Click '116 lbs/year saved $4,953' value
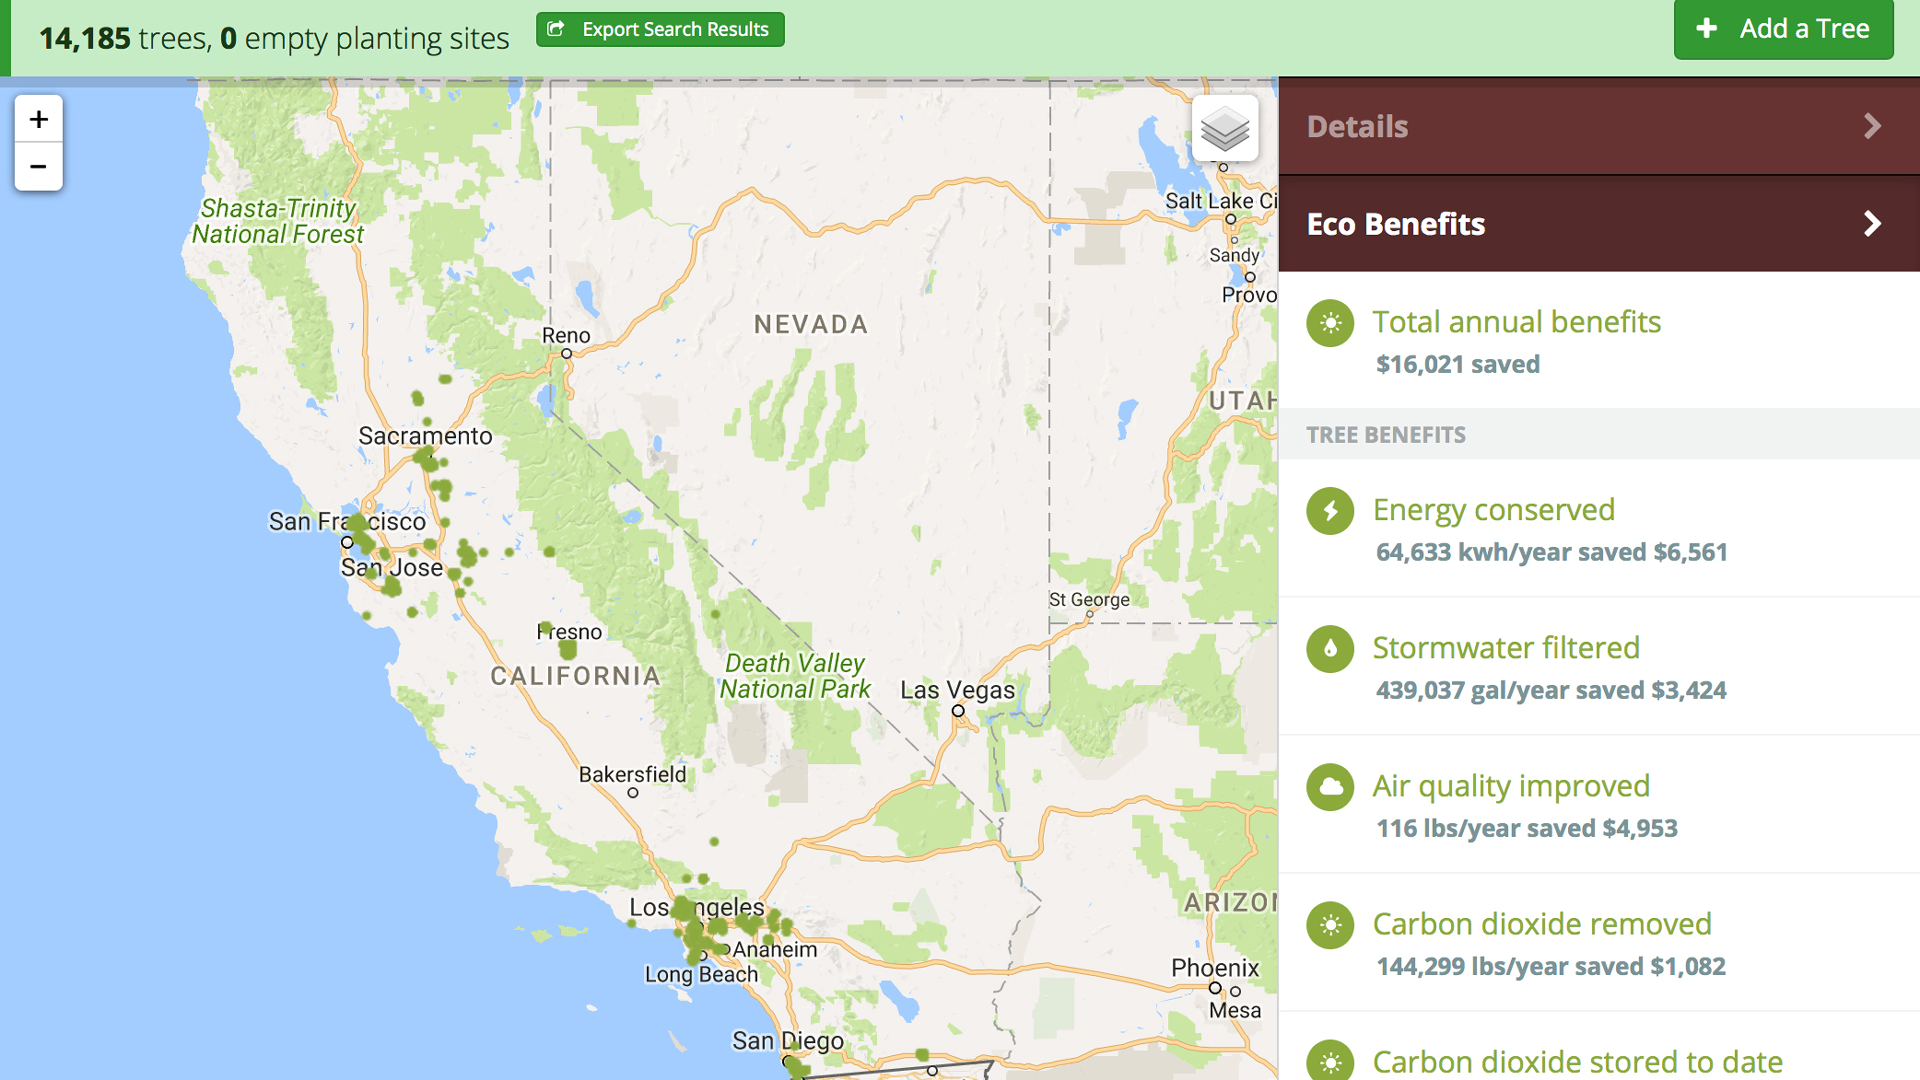Screen dimensions: 1920x1080 point(1526,828)
